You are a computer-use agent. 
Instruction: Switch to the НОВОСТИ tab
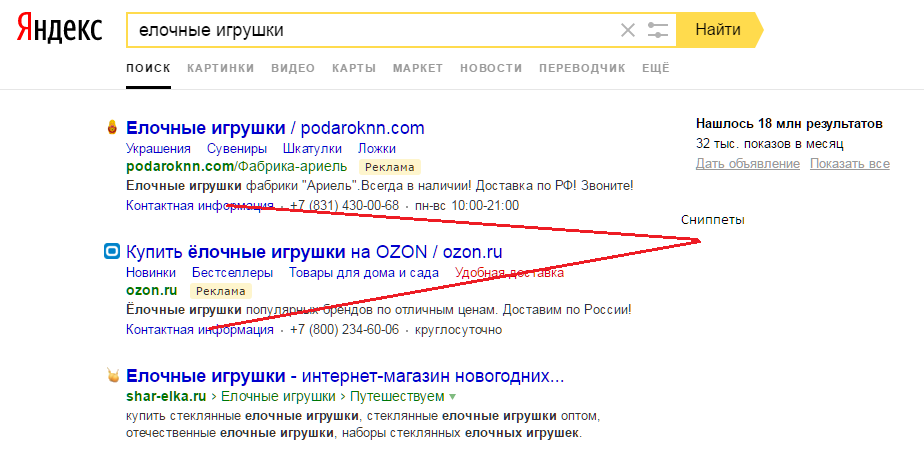[491, 68]
